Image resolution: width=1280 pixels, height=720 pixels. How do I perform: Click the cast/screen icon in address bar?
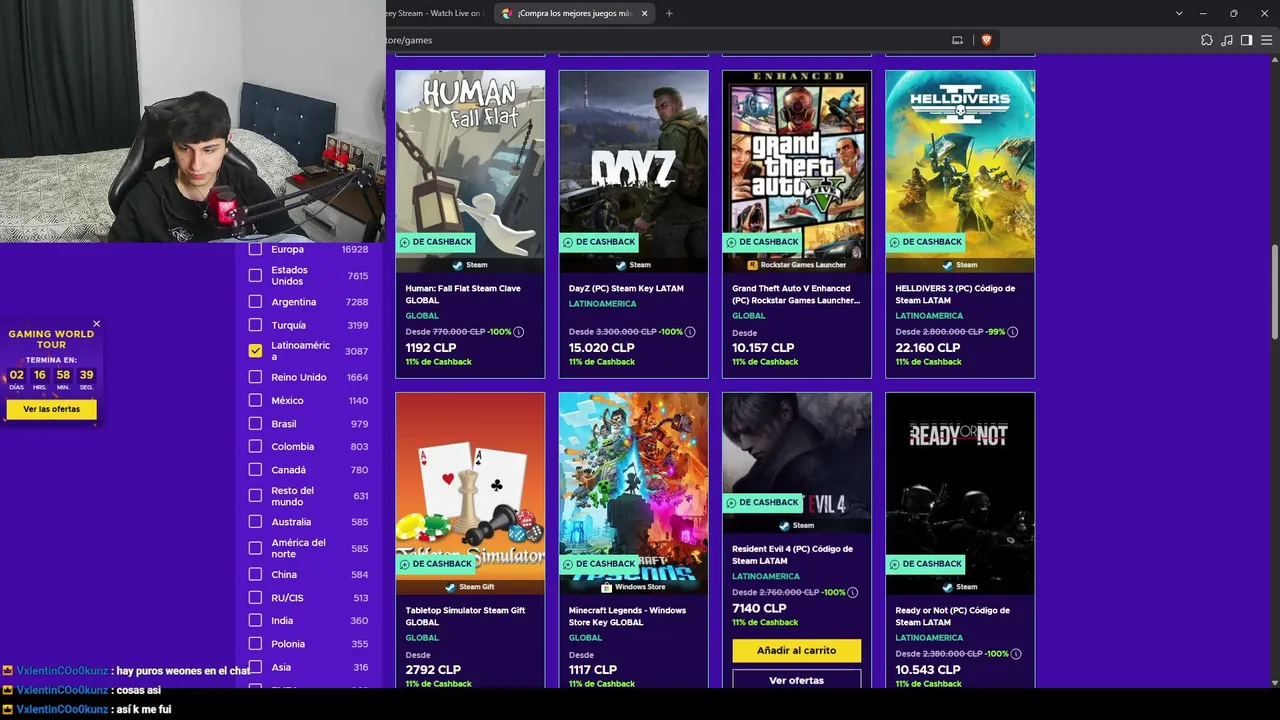pos(957,40)
